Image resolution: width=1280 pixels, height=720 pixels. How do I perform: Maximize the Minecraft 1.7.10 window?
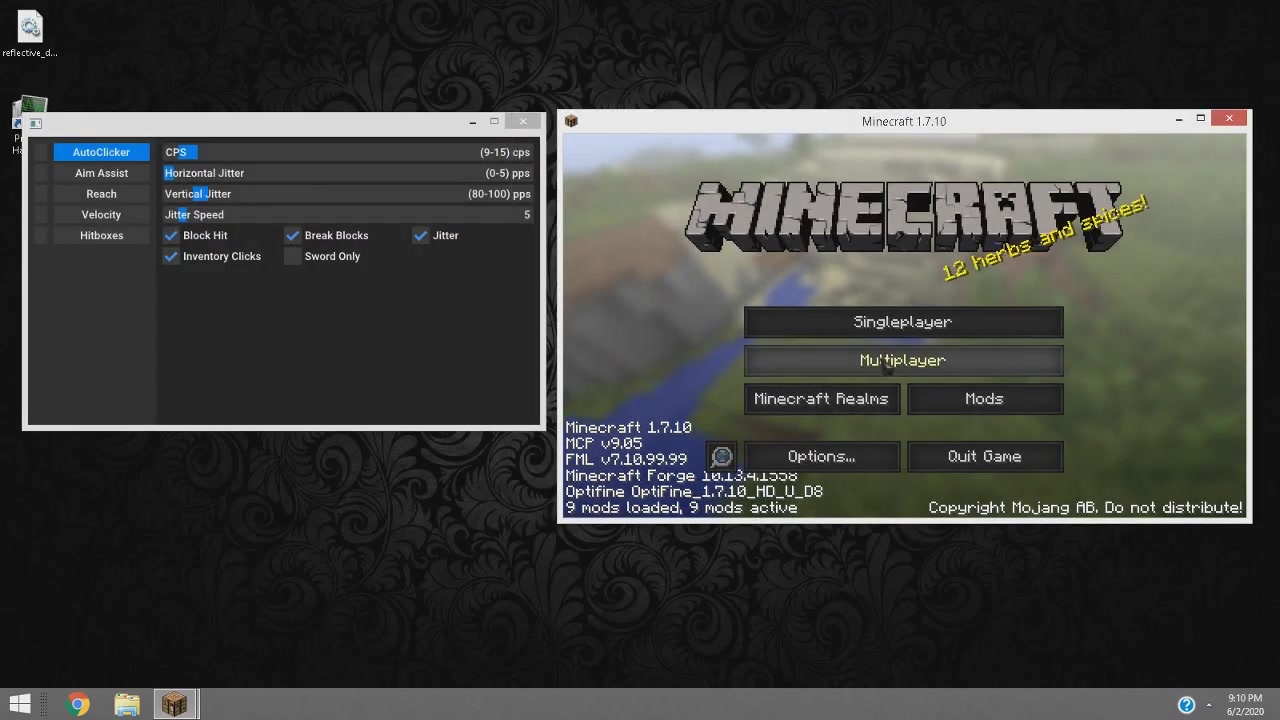tap(1200, 120)
